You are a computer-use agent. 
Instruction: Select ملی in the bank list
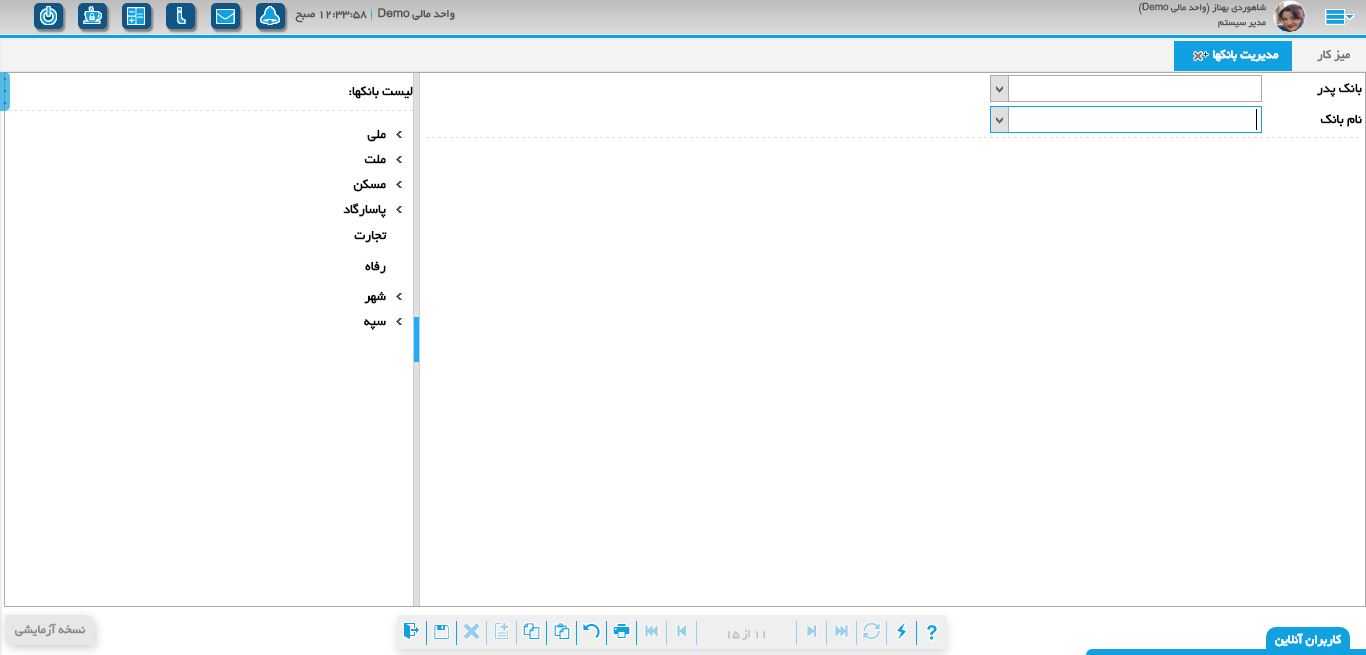click(x=376, y=134)
